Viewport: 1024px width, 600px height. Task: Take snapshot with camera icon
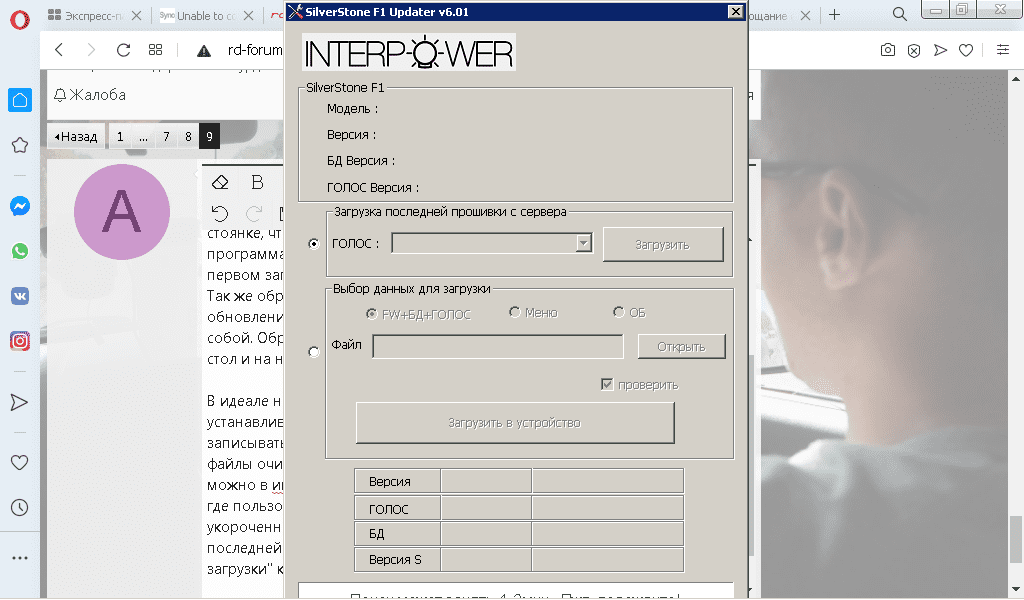tap(888, 50)
